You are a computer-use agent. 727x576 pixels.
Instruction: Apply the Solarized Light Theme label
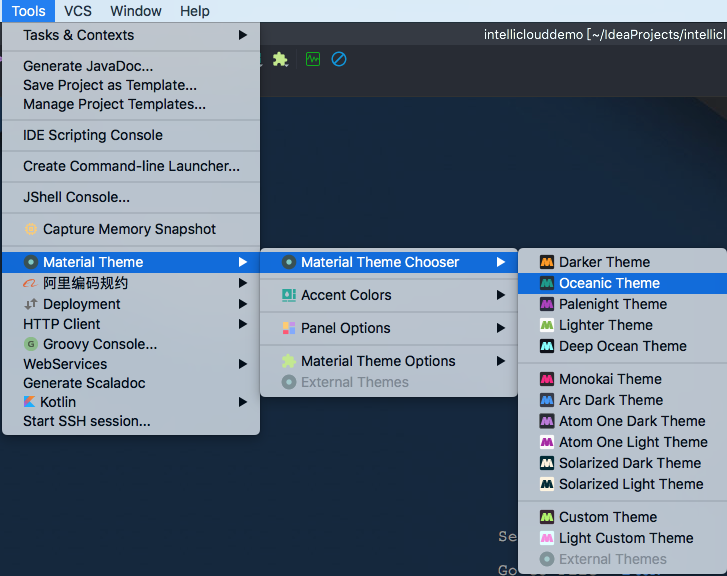(x=631, y=484)
